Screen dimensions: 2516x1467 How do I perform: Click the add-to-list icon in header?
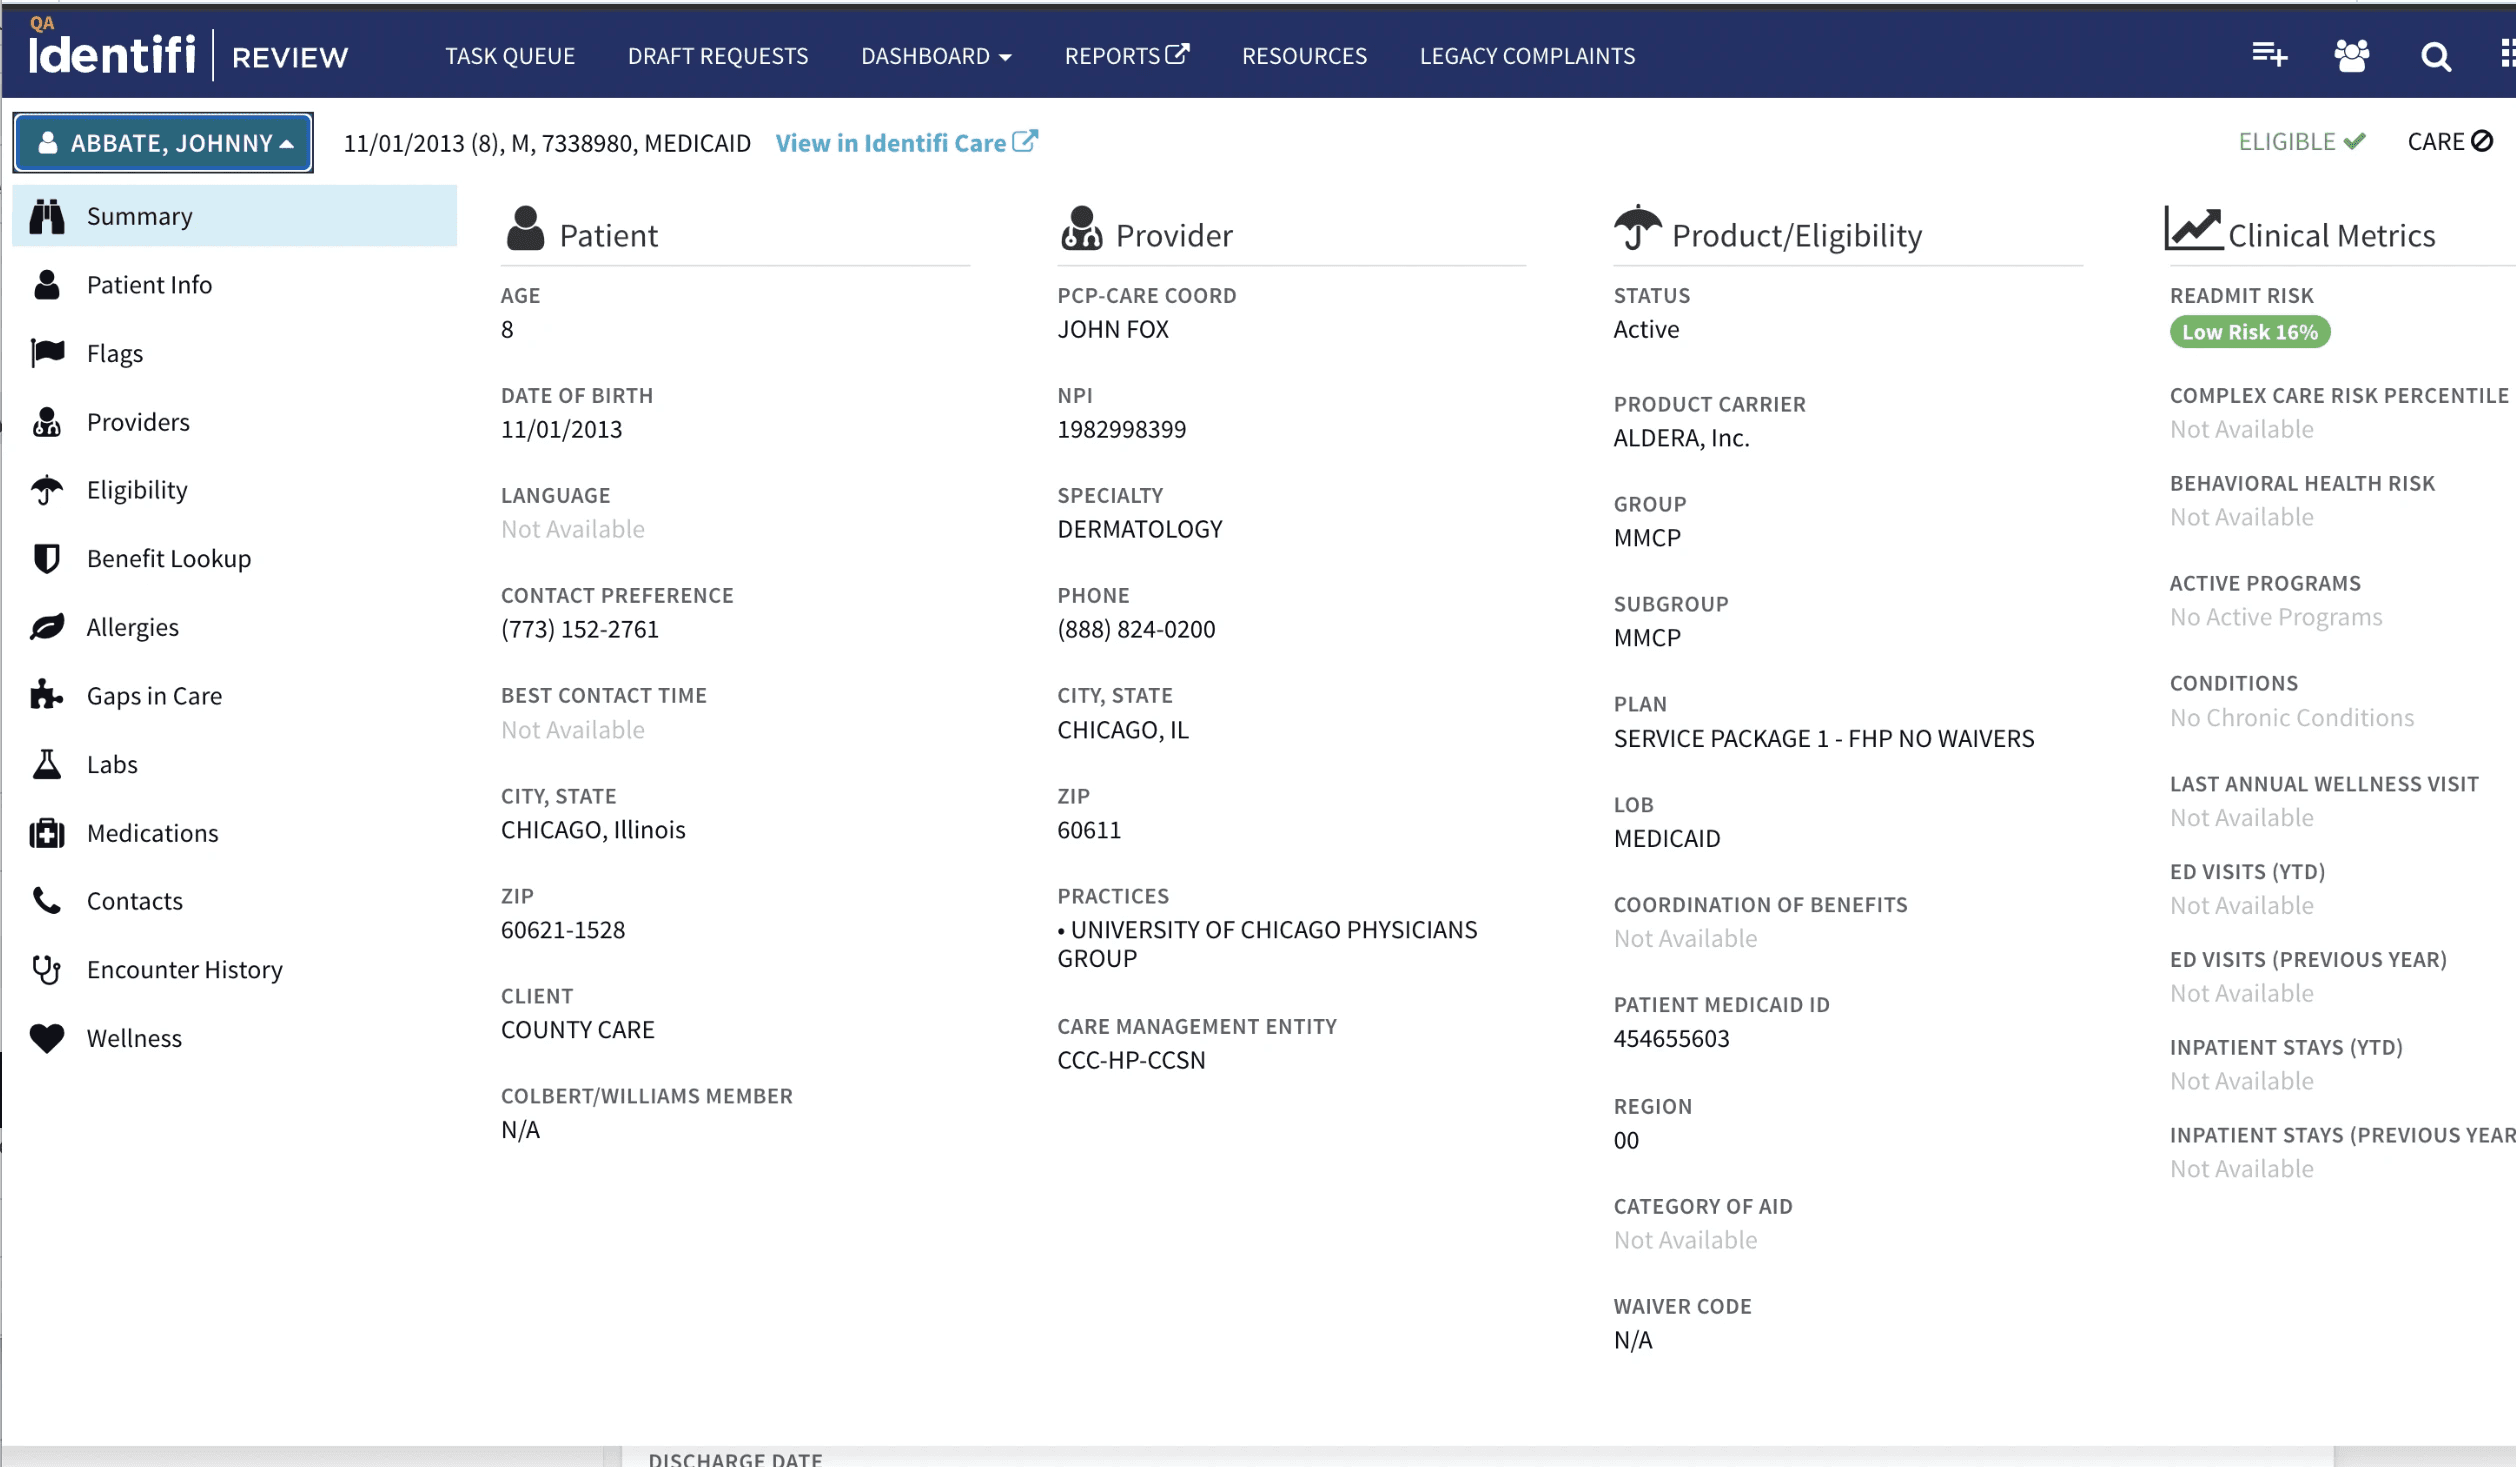point(2268,55)
